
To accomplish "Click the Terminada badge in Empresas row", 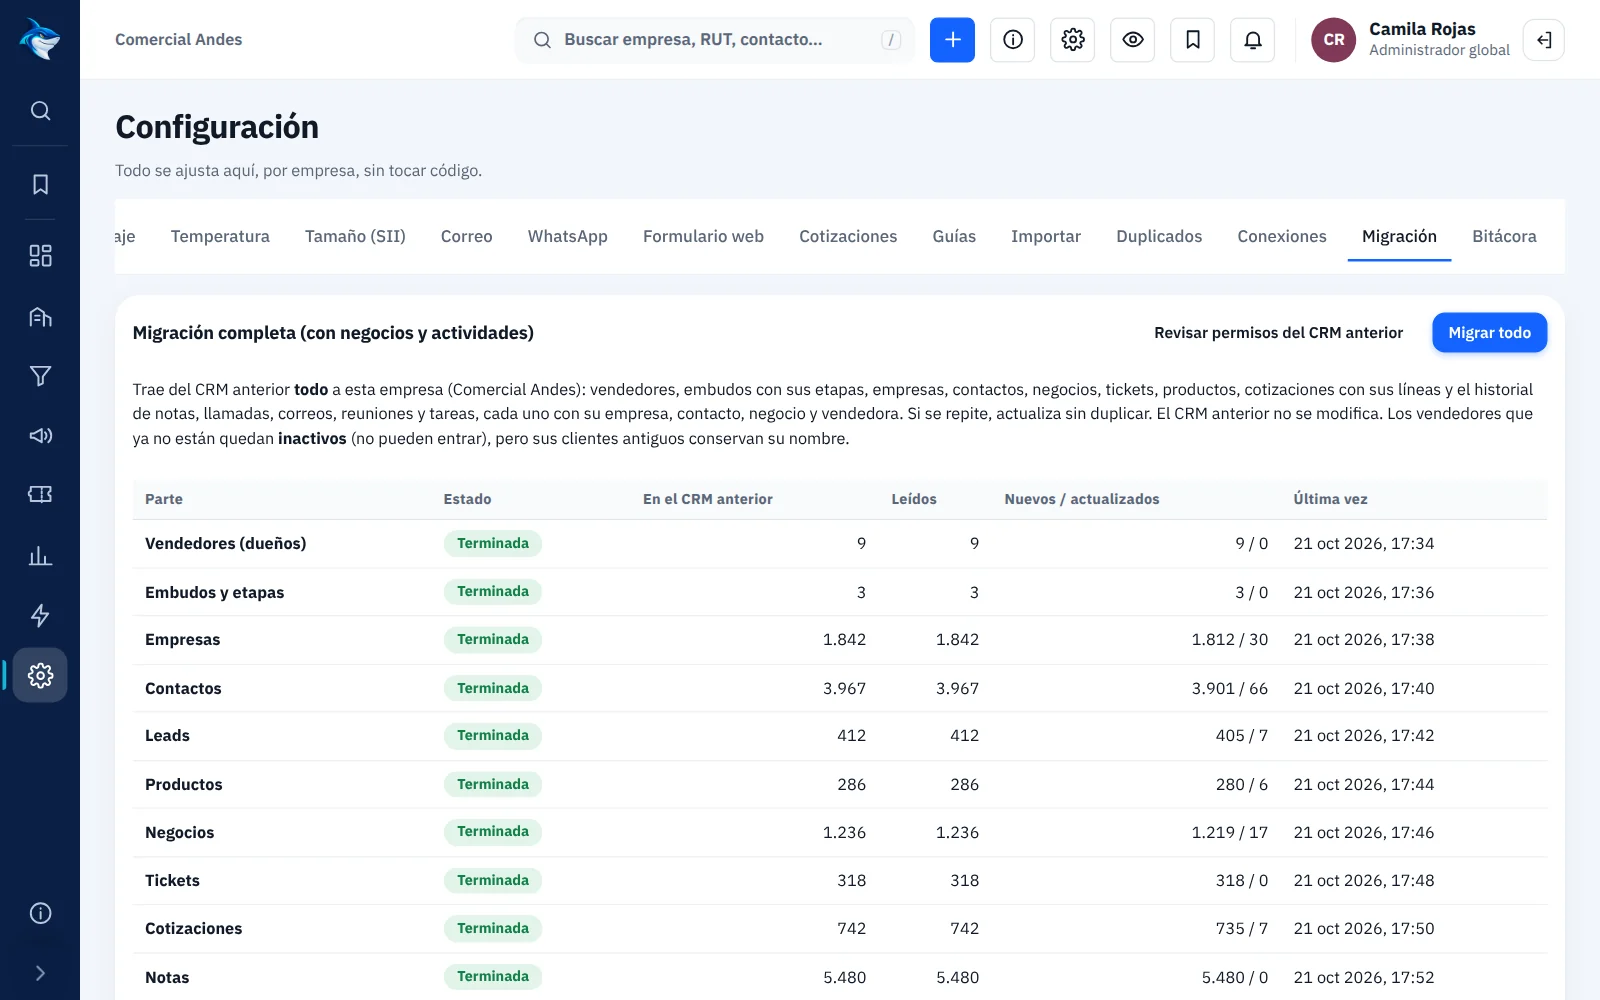I will tap(493, 640).
